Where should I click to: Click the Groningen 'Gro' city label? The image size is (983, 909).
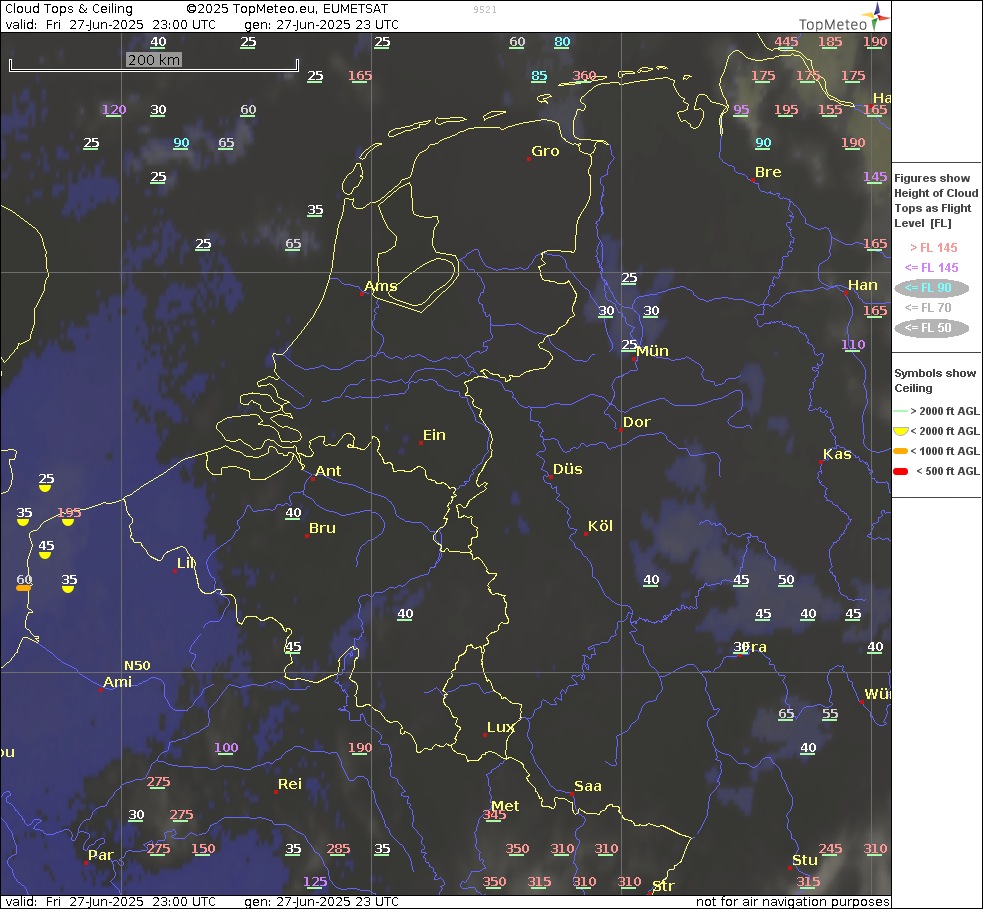pos(545,151)
